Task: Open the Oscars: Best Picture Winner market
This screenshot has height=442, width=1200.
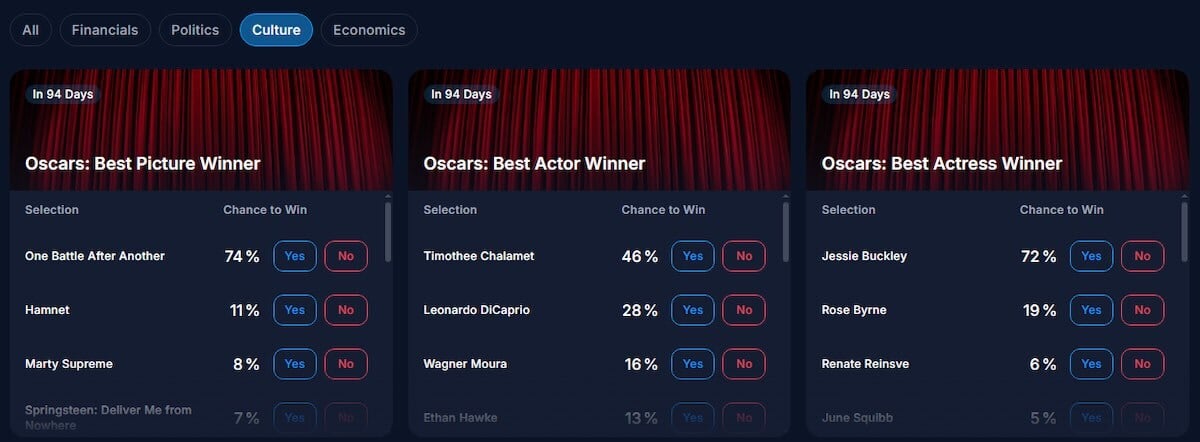Action: click(142, 164)
